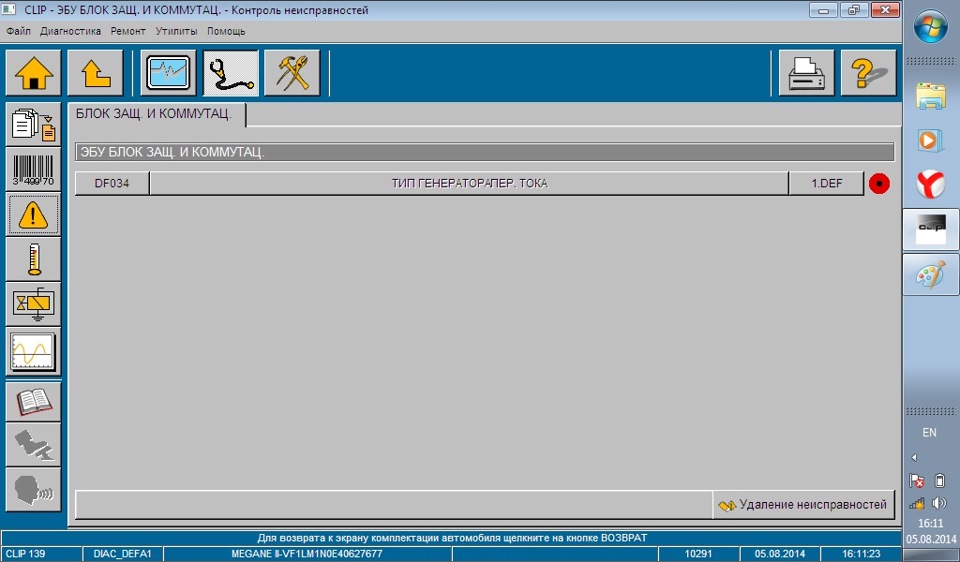Click the greyed seat configuration icon

click(x=33, y=445)
